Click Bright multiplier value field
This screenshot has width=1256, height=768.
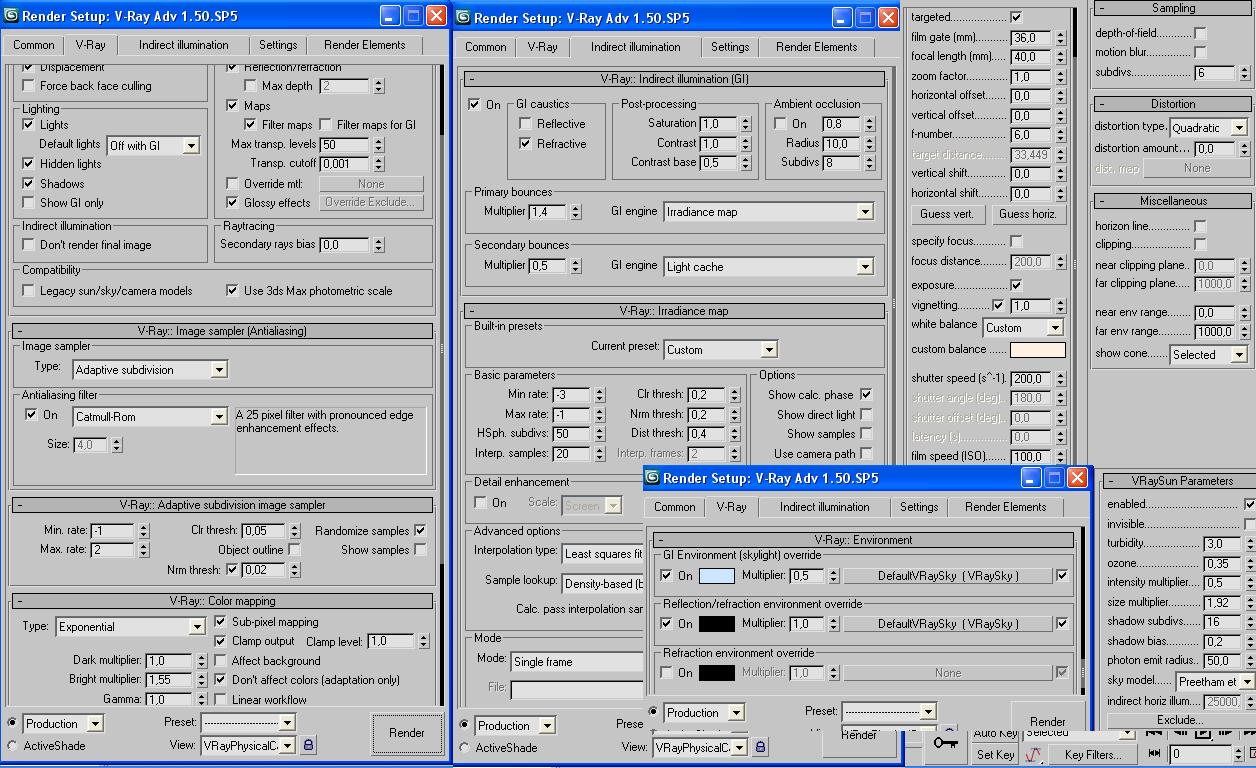[x=169, y=680]
